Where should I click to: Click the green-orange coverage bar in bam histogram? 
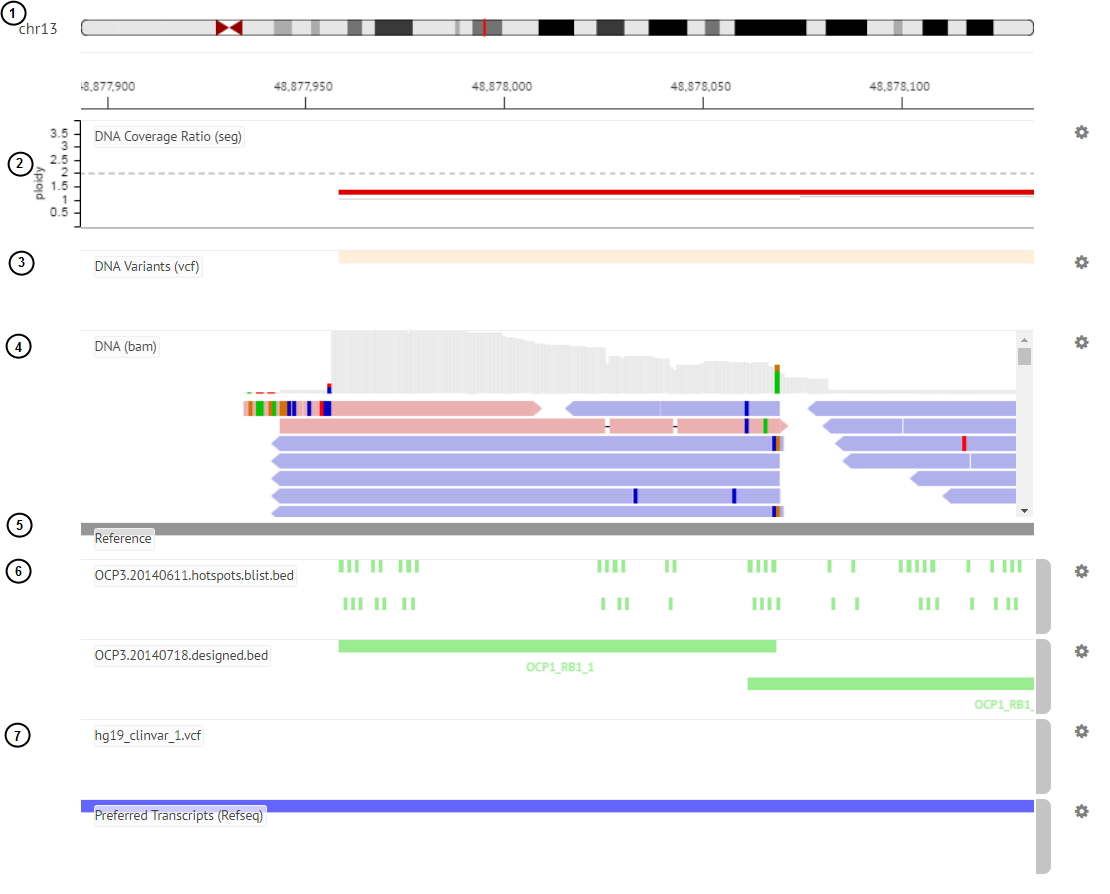(777, 380)
